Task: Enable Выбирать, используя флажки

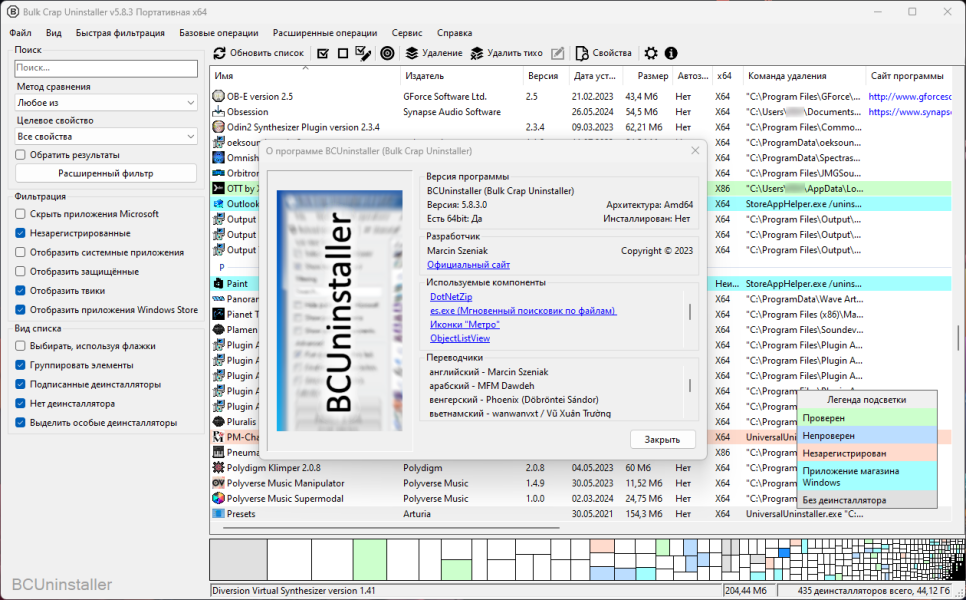Action: click(x=20, y=346)
